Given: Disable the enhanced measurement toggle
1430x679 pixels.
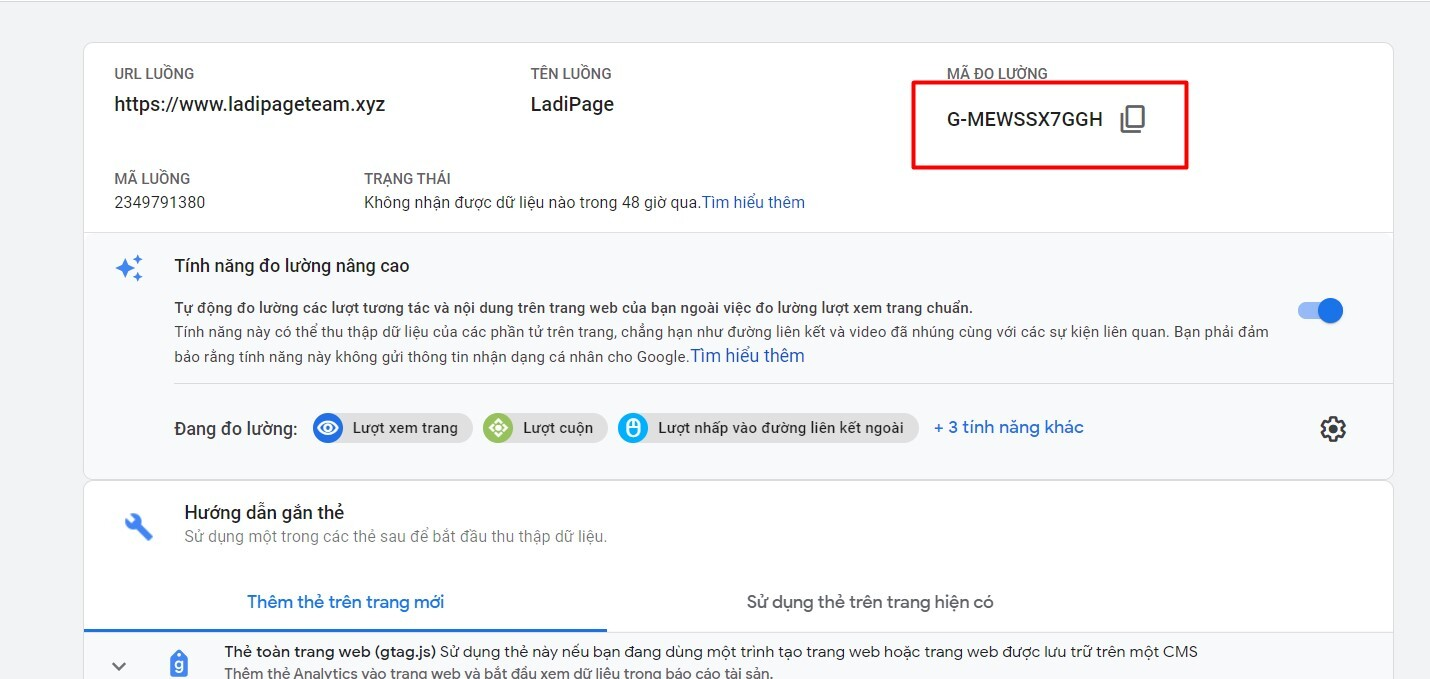Looking at the screenshot, I should coord(1320,311).
